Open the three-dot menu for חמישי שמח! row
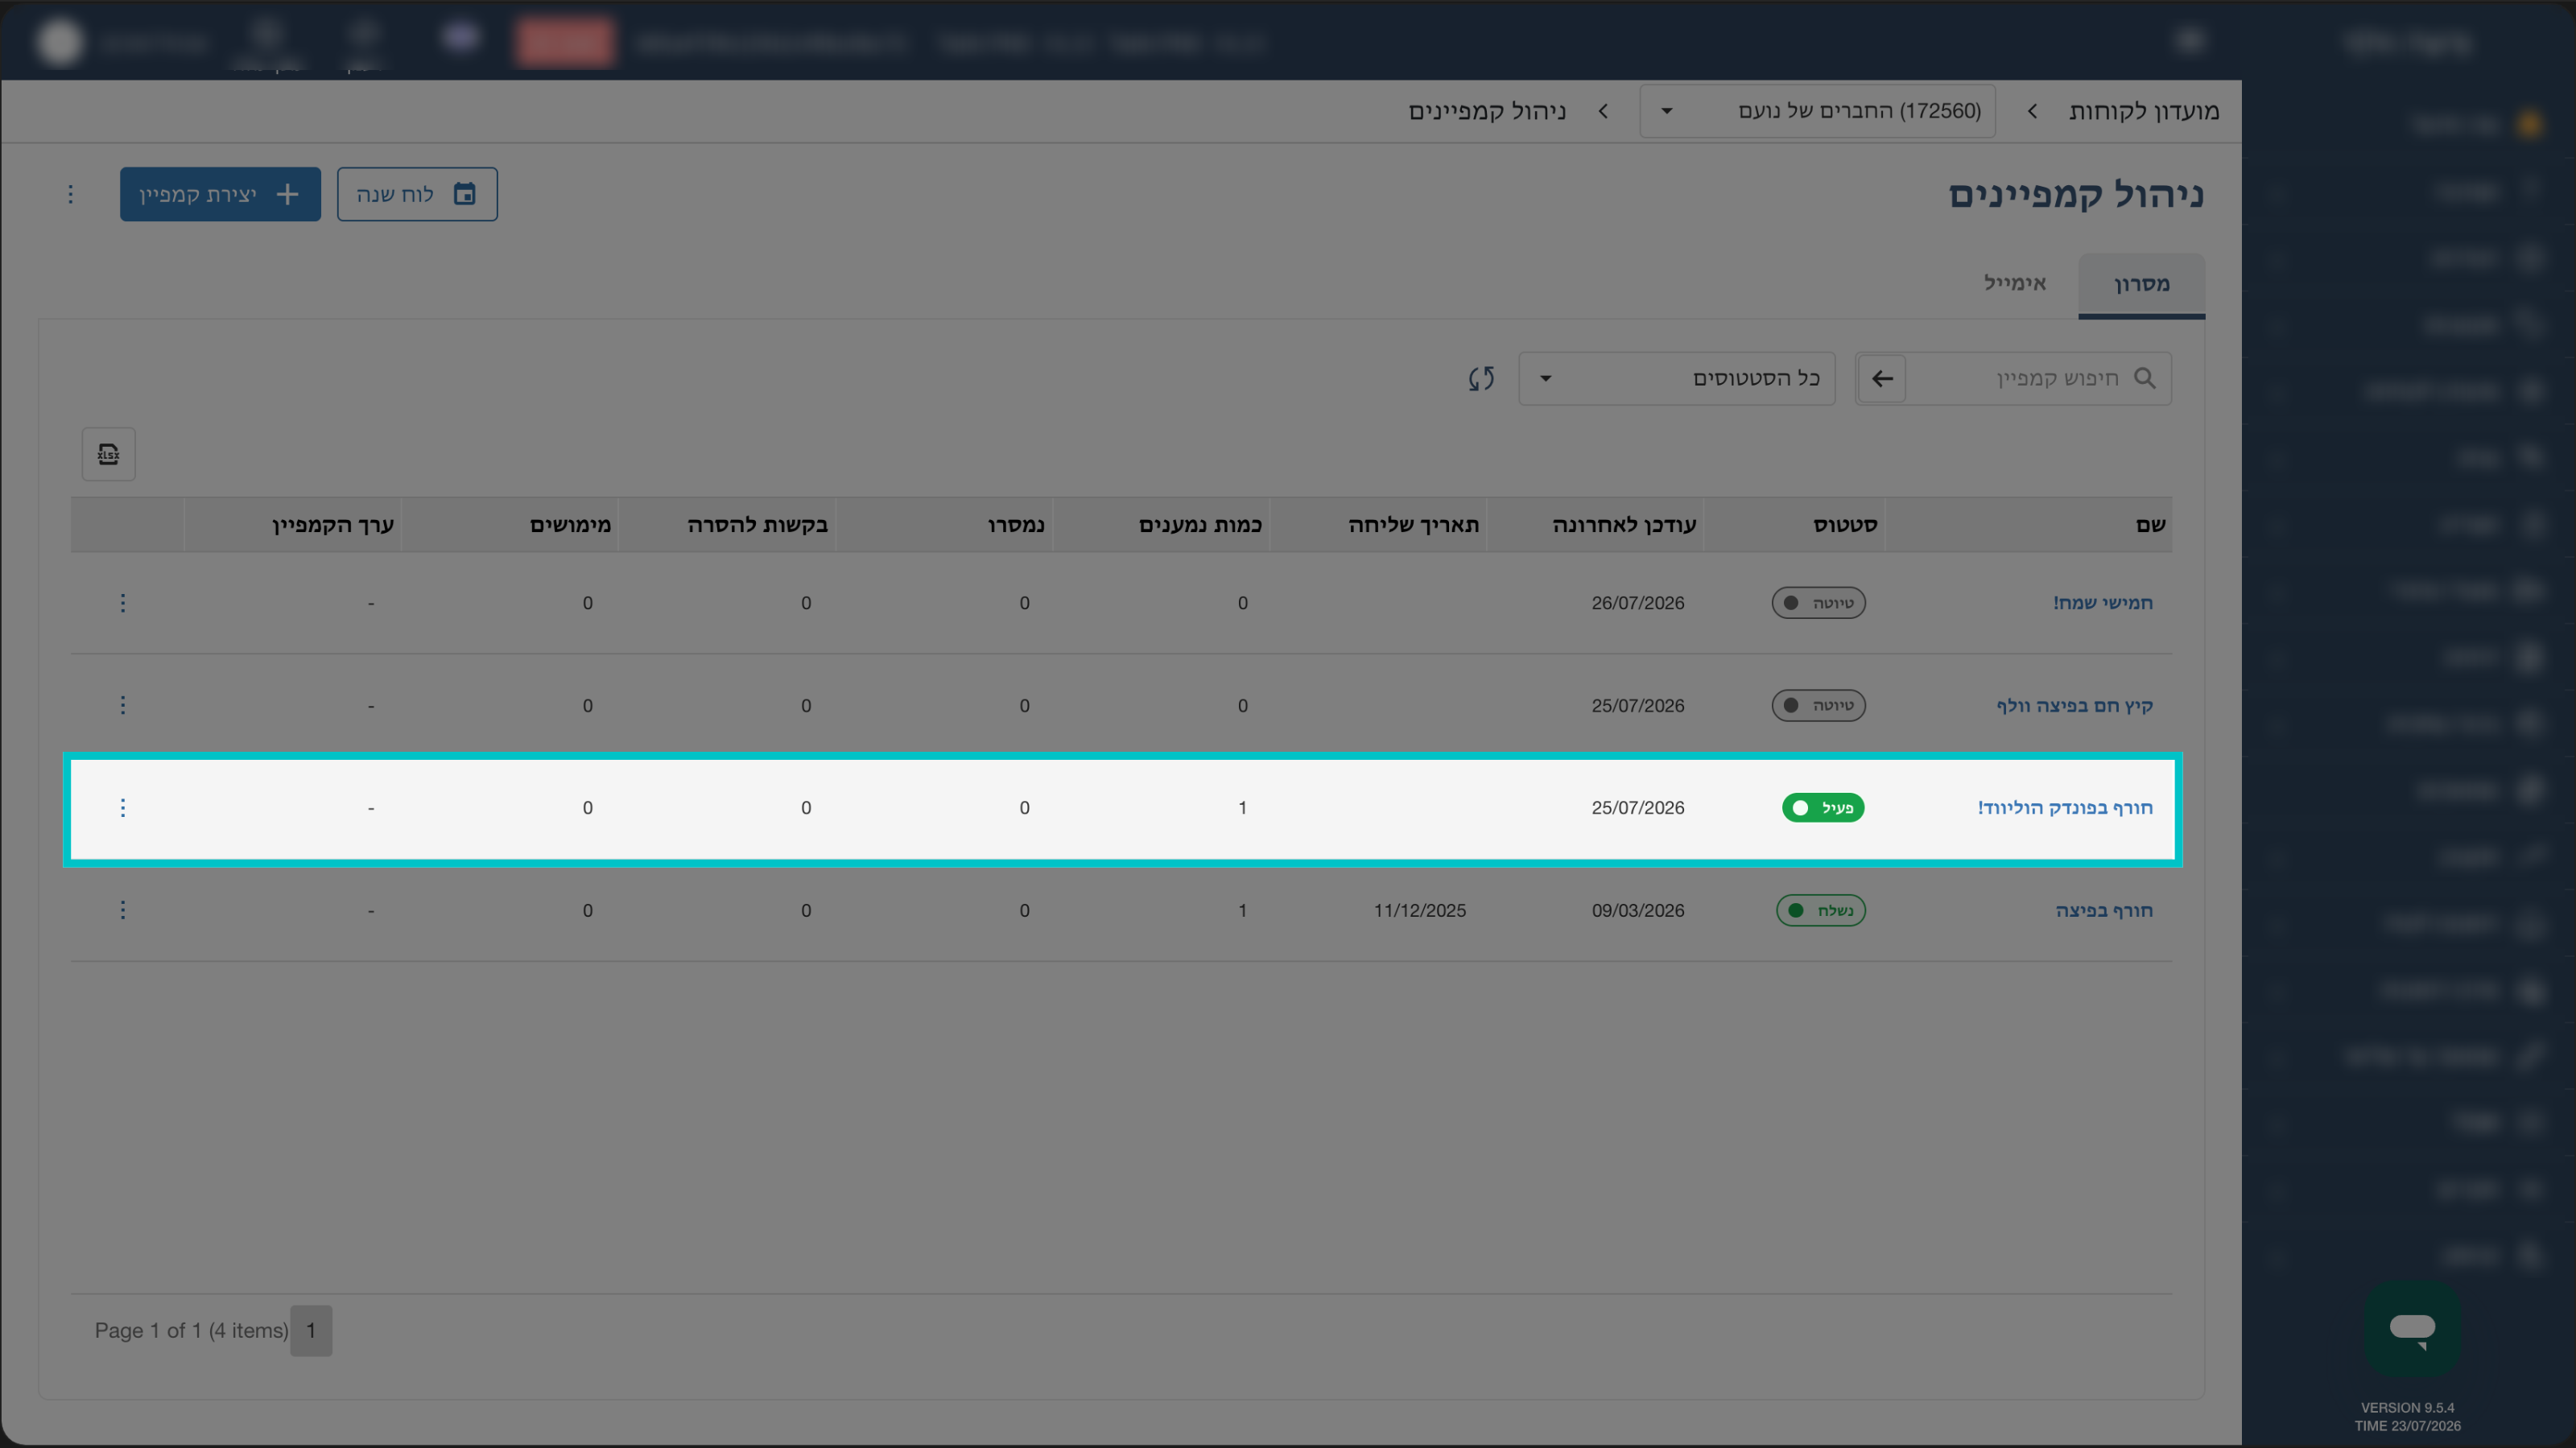 (123, 603)
